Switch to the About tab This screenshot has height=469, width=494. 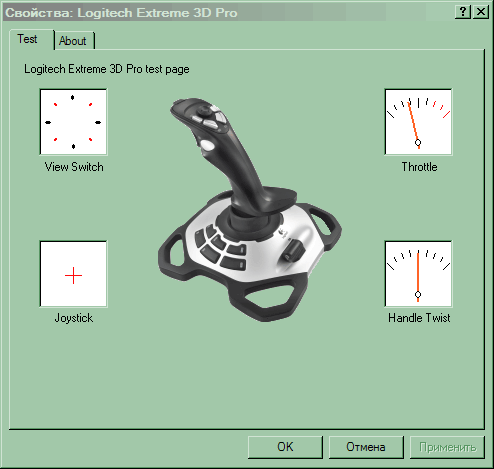click(74, 41)
